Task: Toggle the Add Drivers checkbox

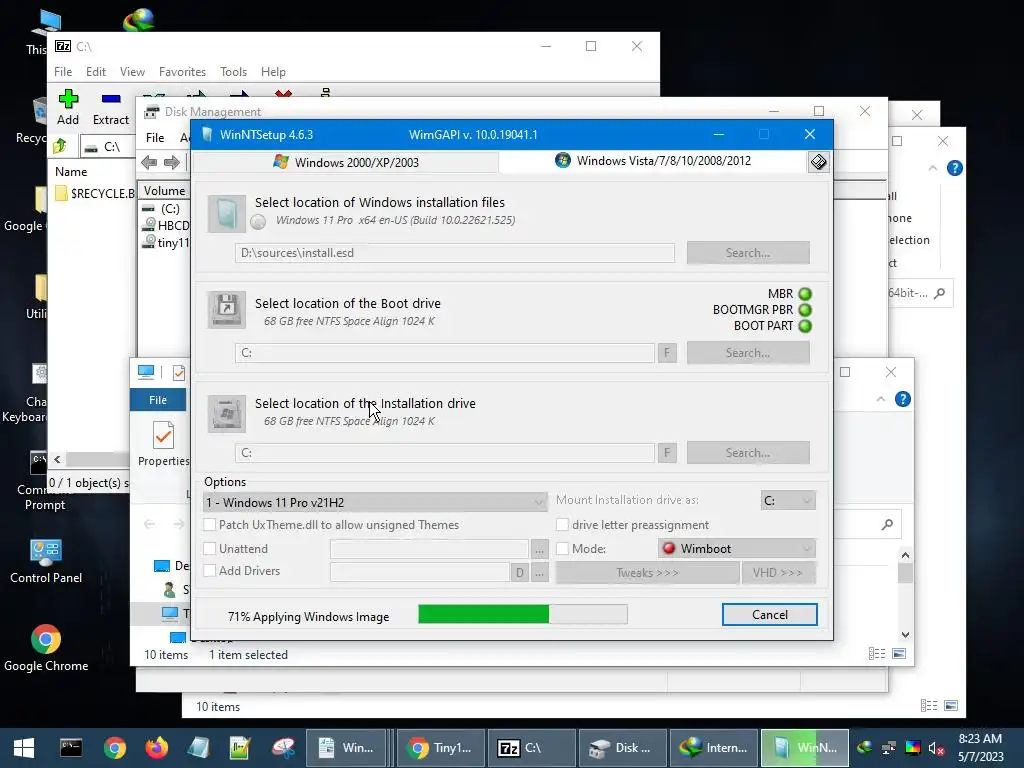Action: pyautogui.click(x=210, y=571)
